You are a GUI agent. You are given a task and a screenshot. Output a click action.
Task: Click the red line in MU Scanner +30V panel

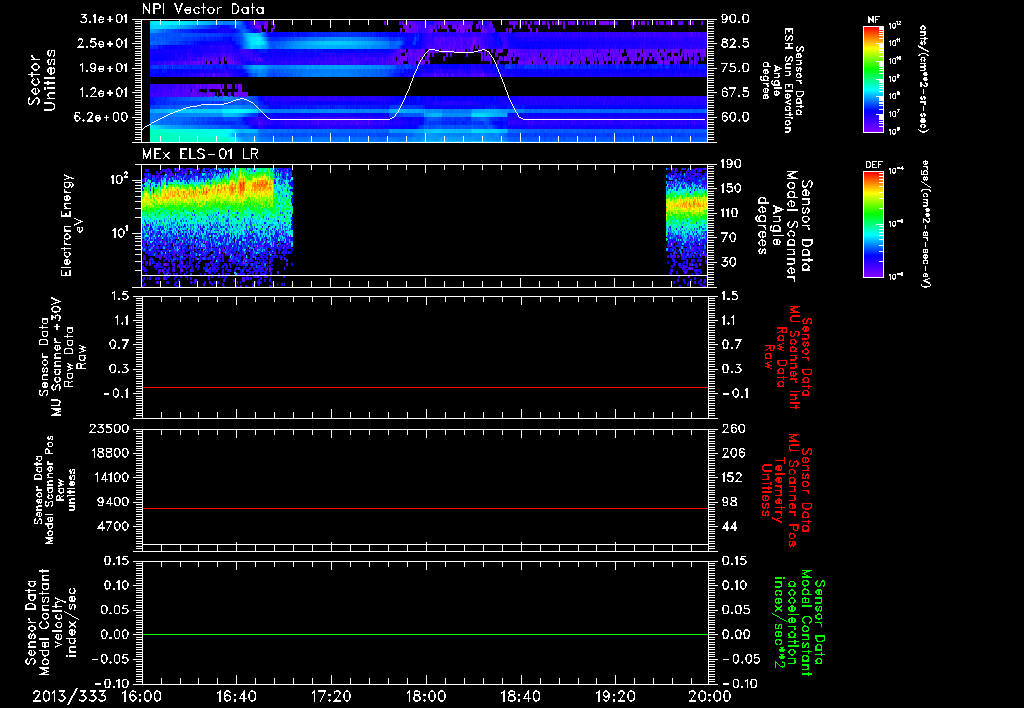(425, 387)
